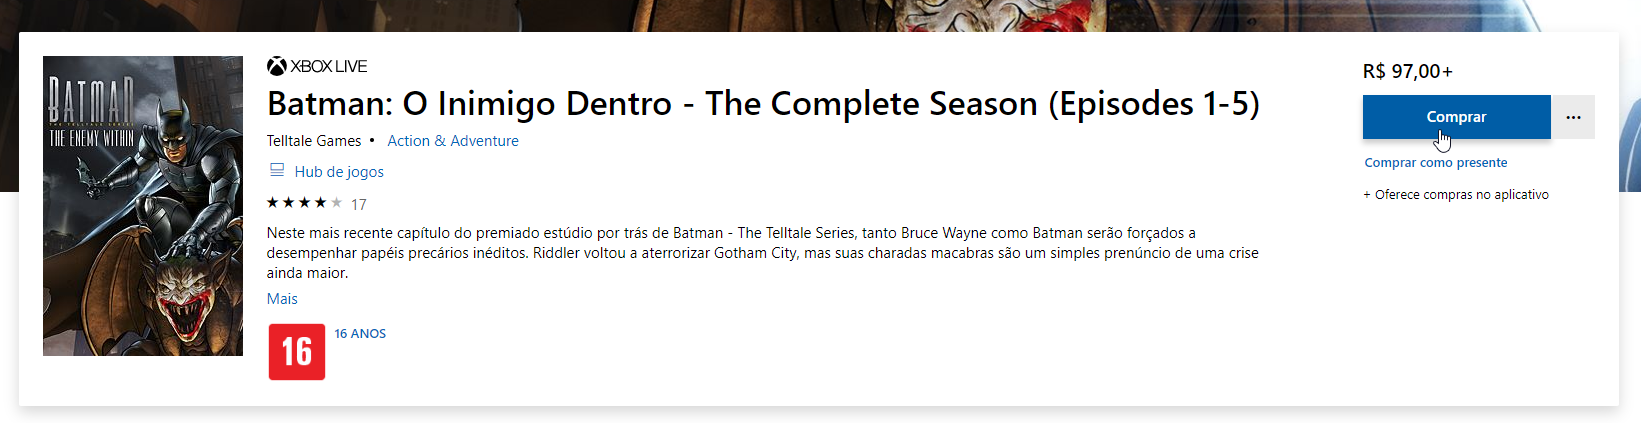This screenshot has width=1641, height=423.
Task: Click the R$ 97,00+ price label
Action: [1407, 71]
